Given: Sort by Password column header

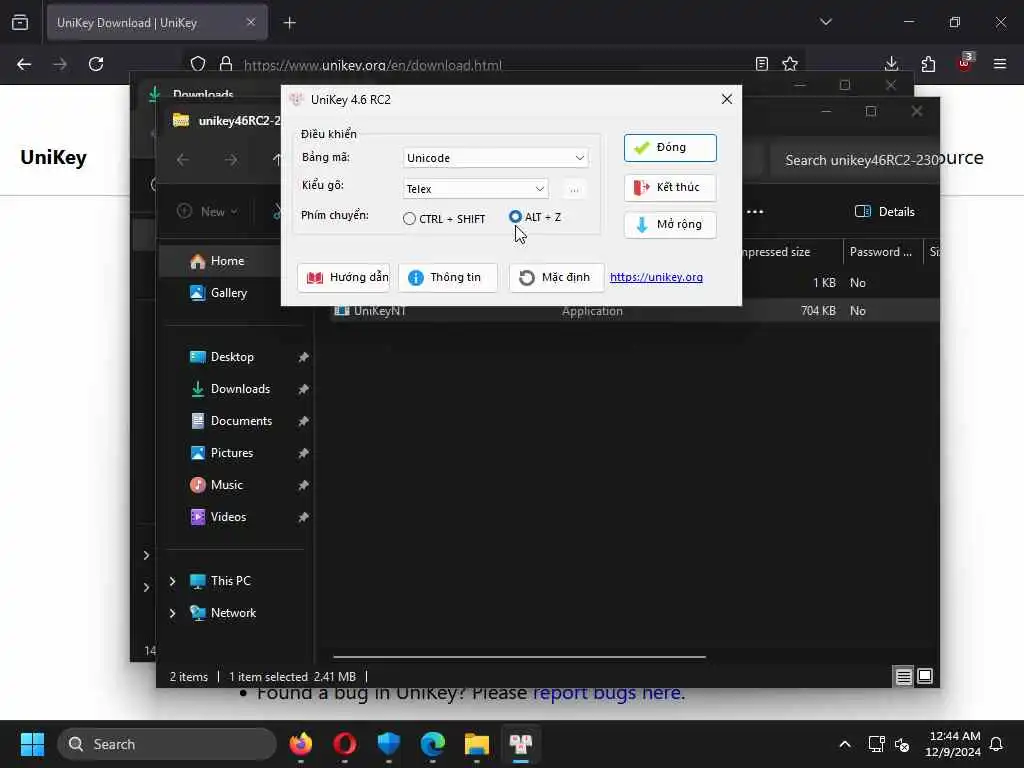Looking at the screenshot, I should (881, 252).
